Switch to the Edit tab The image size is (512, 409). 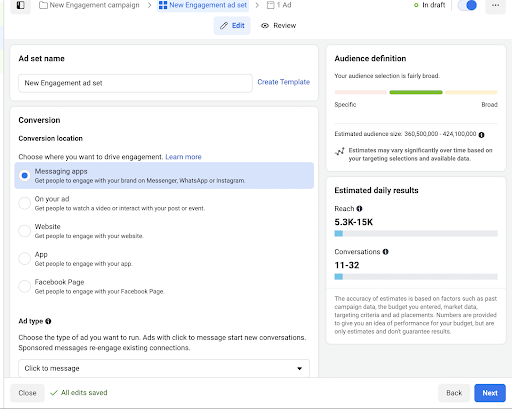click(x=232, y=26)
